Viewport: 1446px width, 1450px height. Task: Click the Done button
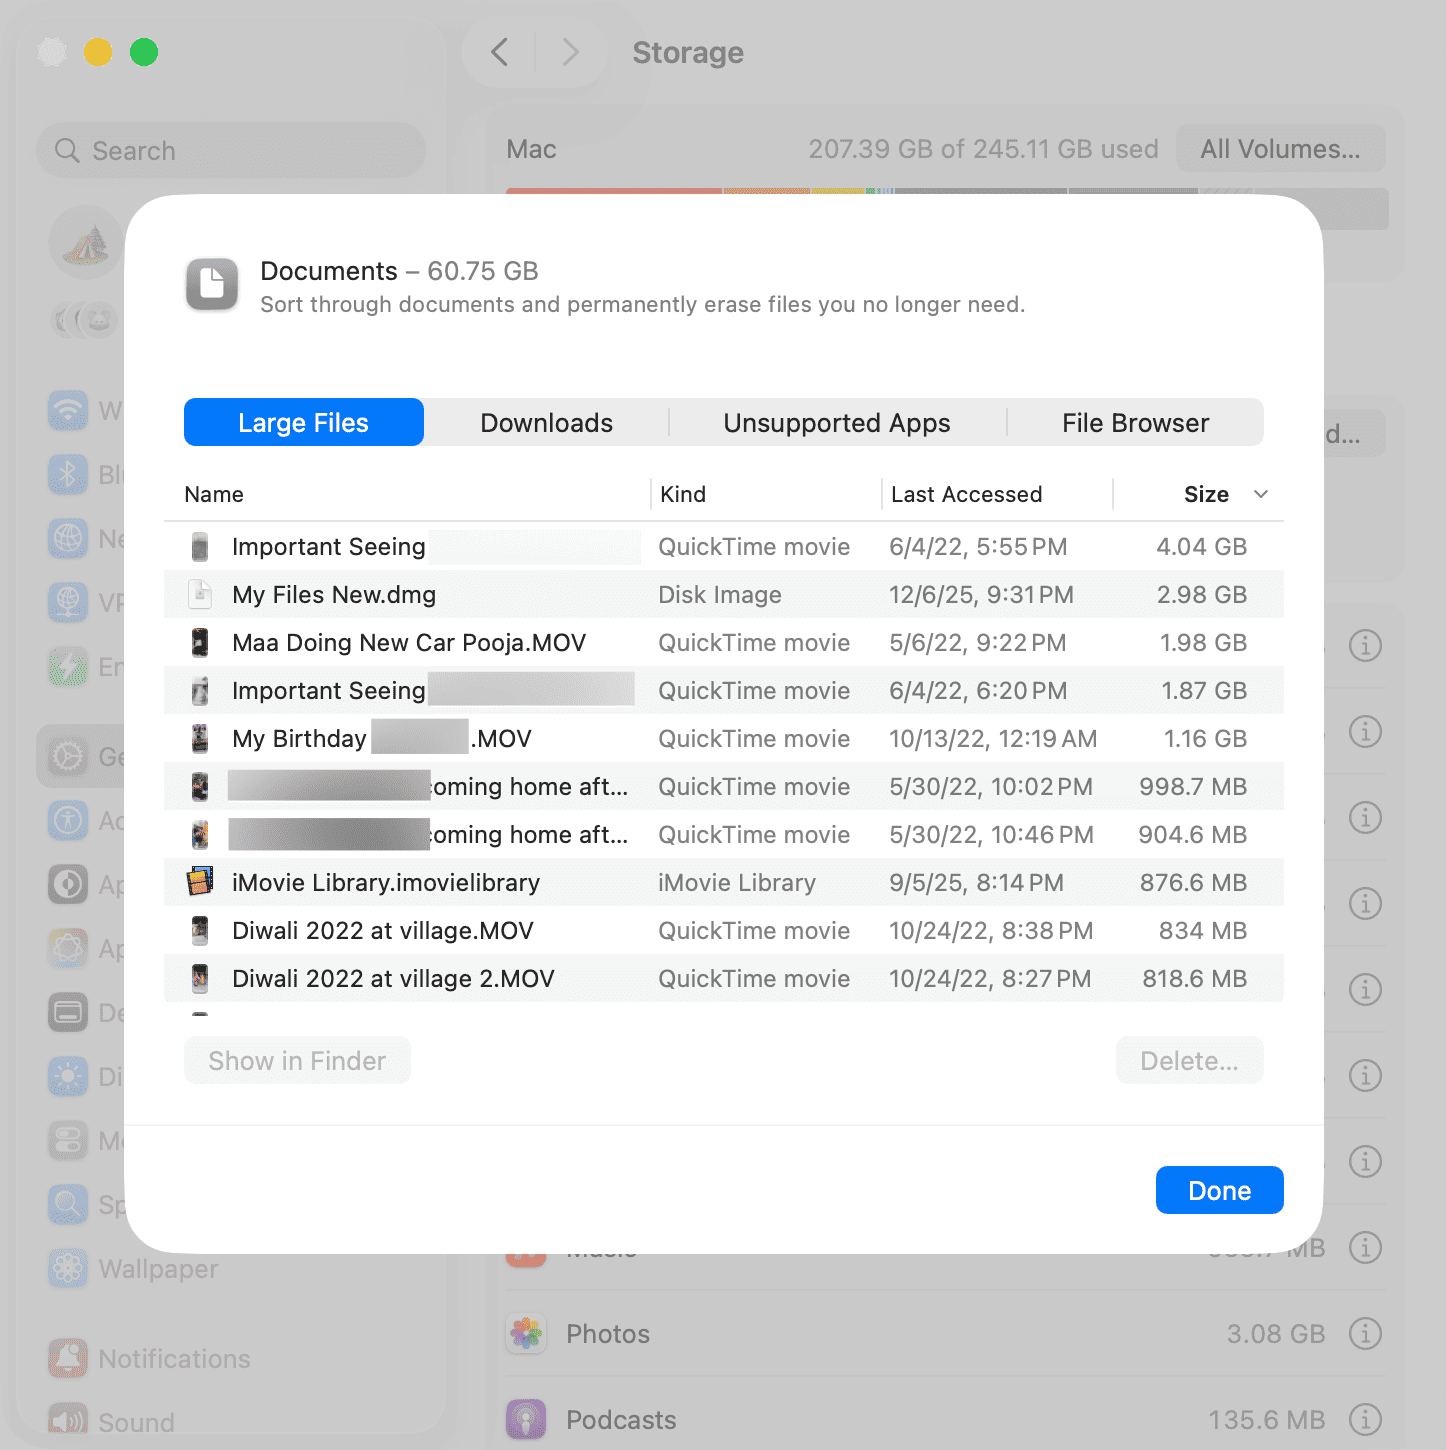click(x=1220, y=1190)
